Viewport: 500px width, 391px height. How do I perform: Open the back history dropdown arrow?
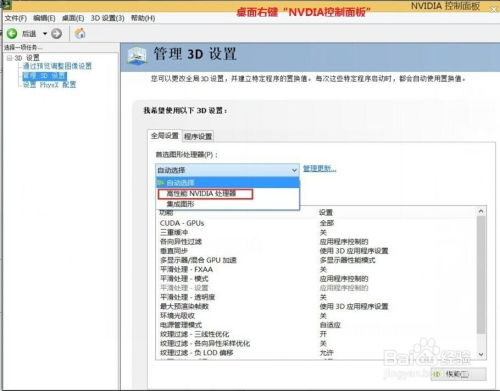coord(45,34)
